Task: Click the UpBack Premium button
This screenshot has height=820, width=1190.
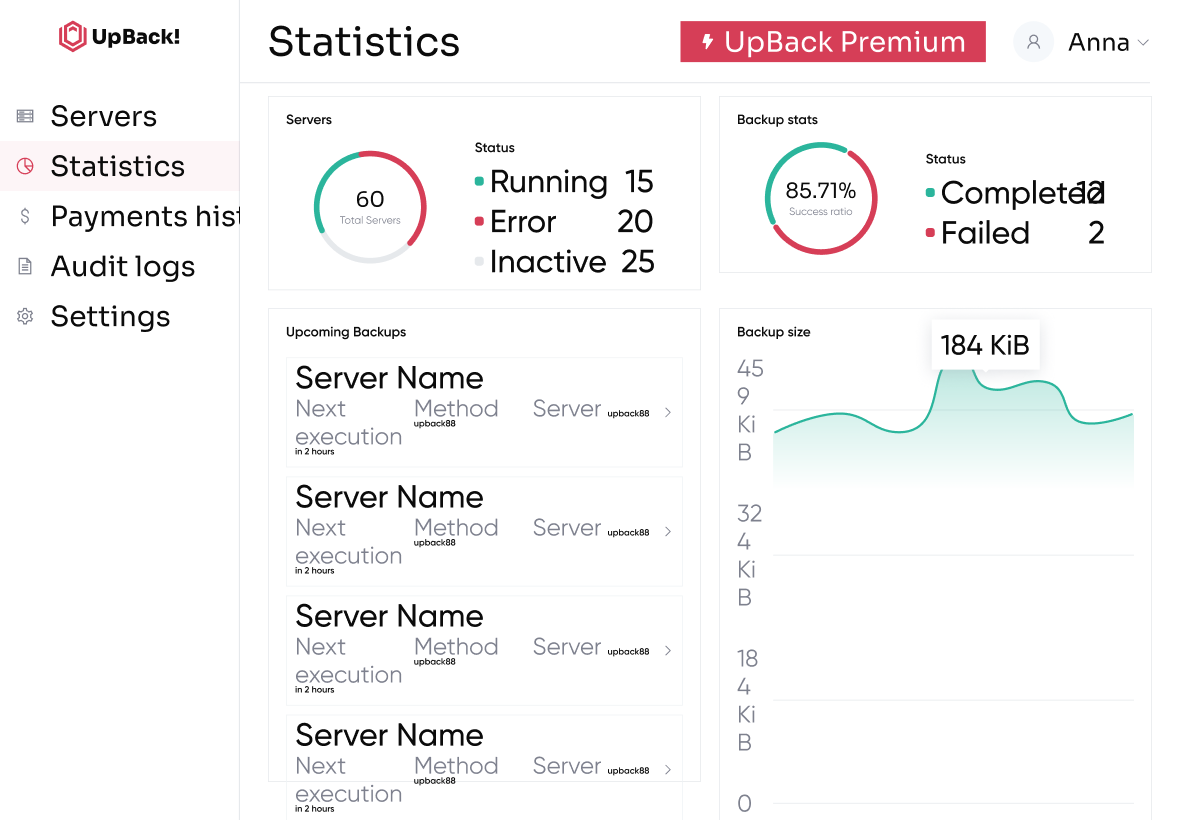Action: coord(832,42)
